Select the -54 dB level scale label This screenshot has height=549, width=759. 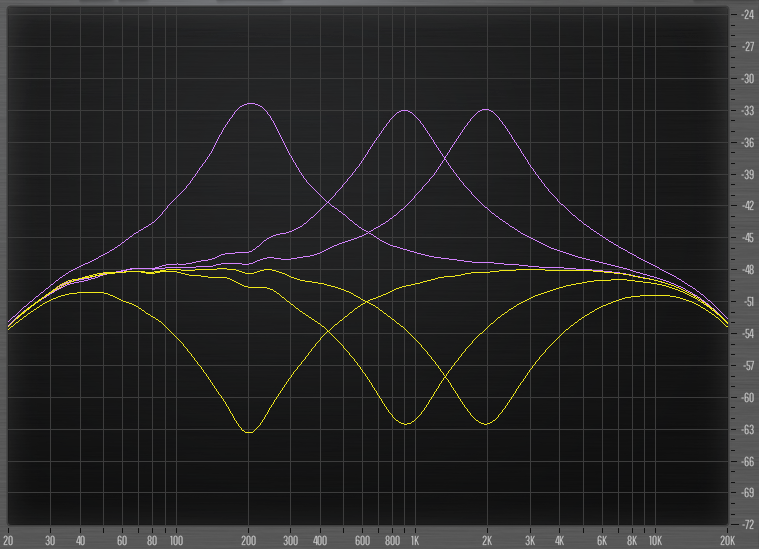748,334
